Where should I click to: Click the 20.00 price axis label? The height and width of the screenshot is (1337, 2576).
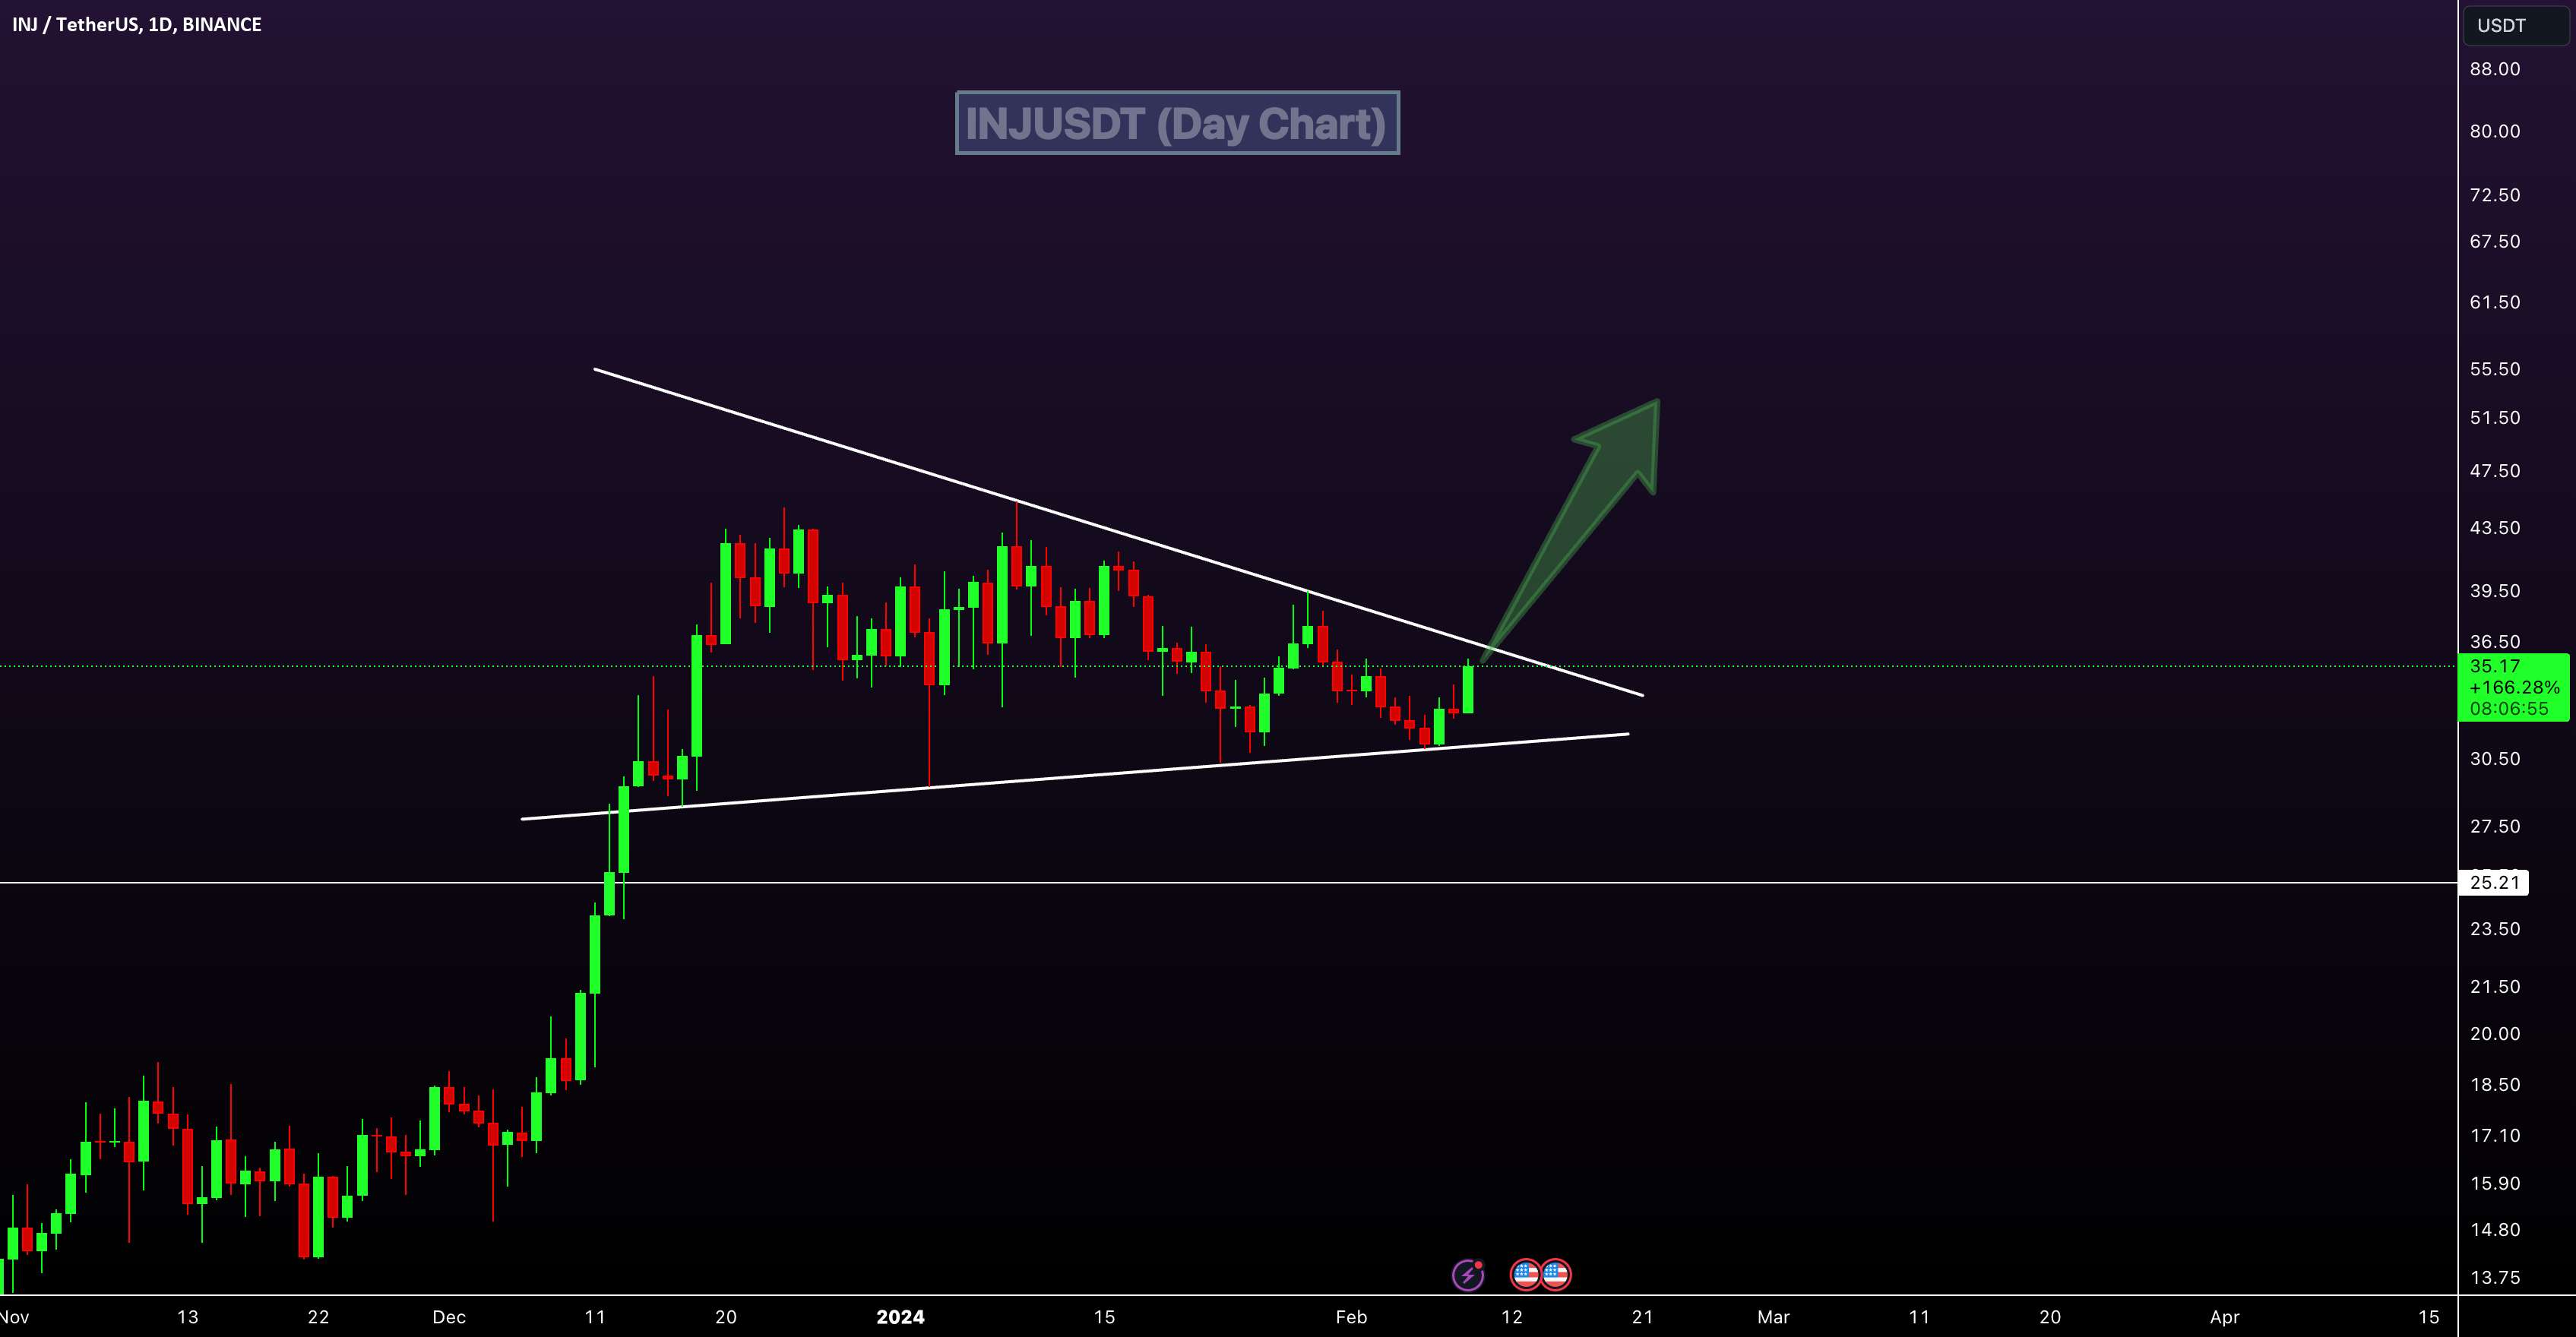click(x=2494, y=1034)
